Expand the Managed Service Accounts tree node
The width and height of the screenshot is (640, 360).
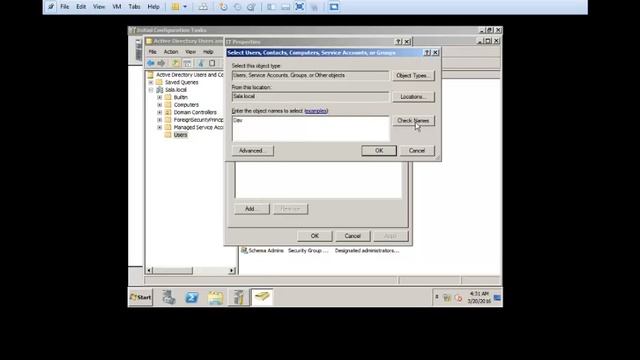point(160,127)
